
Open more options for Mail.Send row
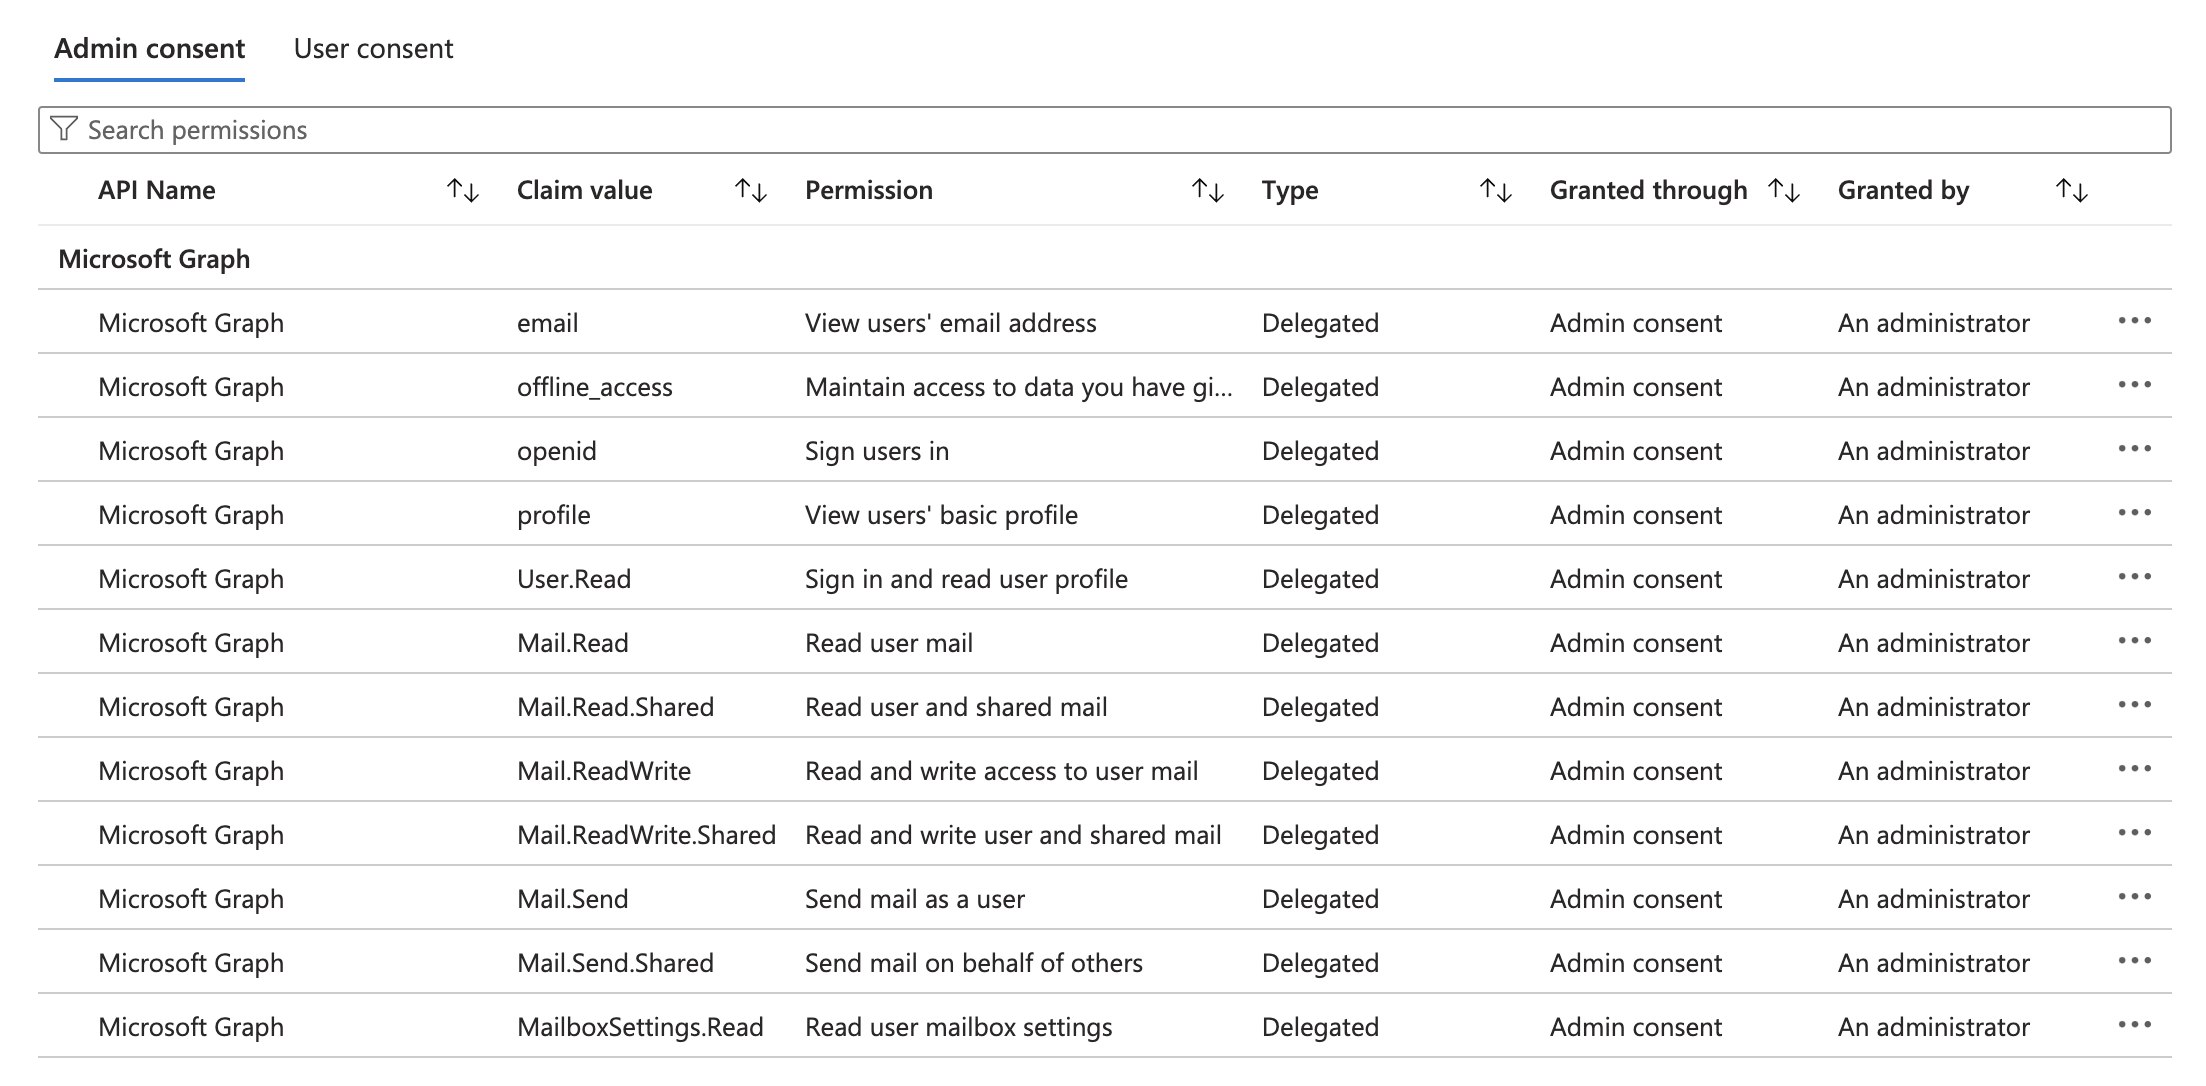click(2135, 897)
